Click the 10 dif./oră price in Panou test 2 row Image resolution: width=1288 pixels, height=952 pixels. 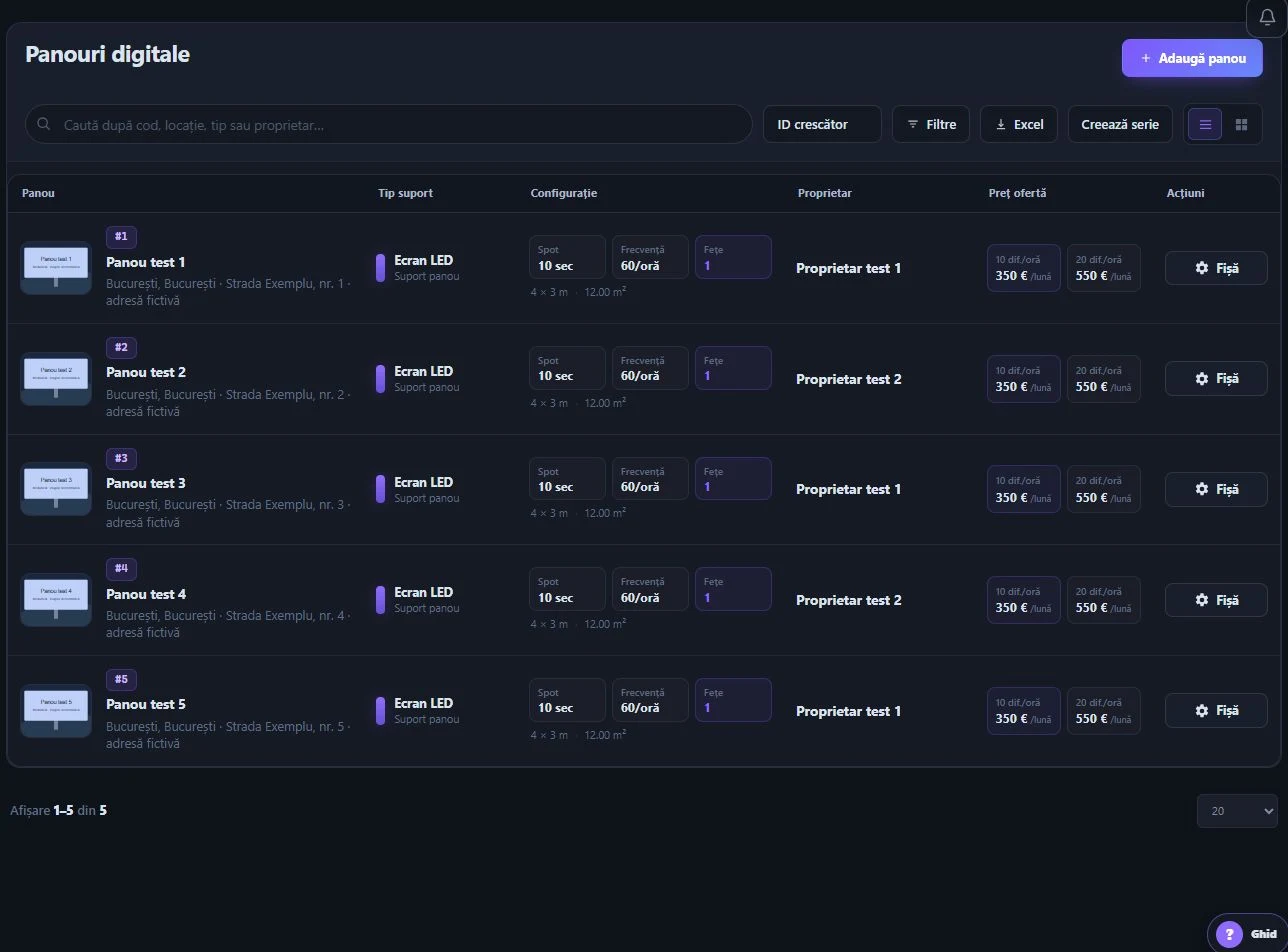1024,379
